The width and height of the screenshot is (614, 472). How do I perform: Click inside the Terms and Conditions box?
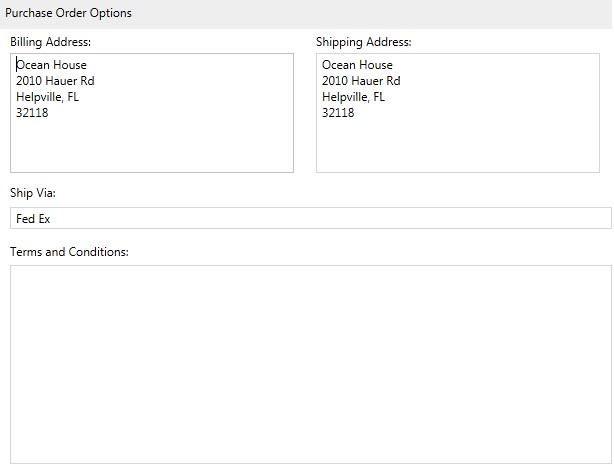coord(311,364)
